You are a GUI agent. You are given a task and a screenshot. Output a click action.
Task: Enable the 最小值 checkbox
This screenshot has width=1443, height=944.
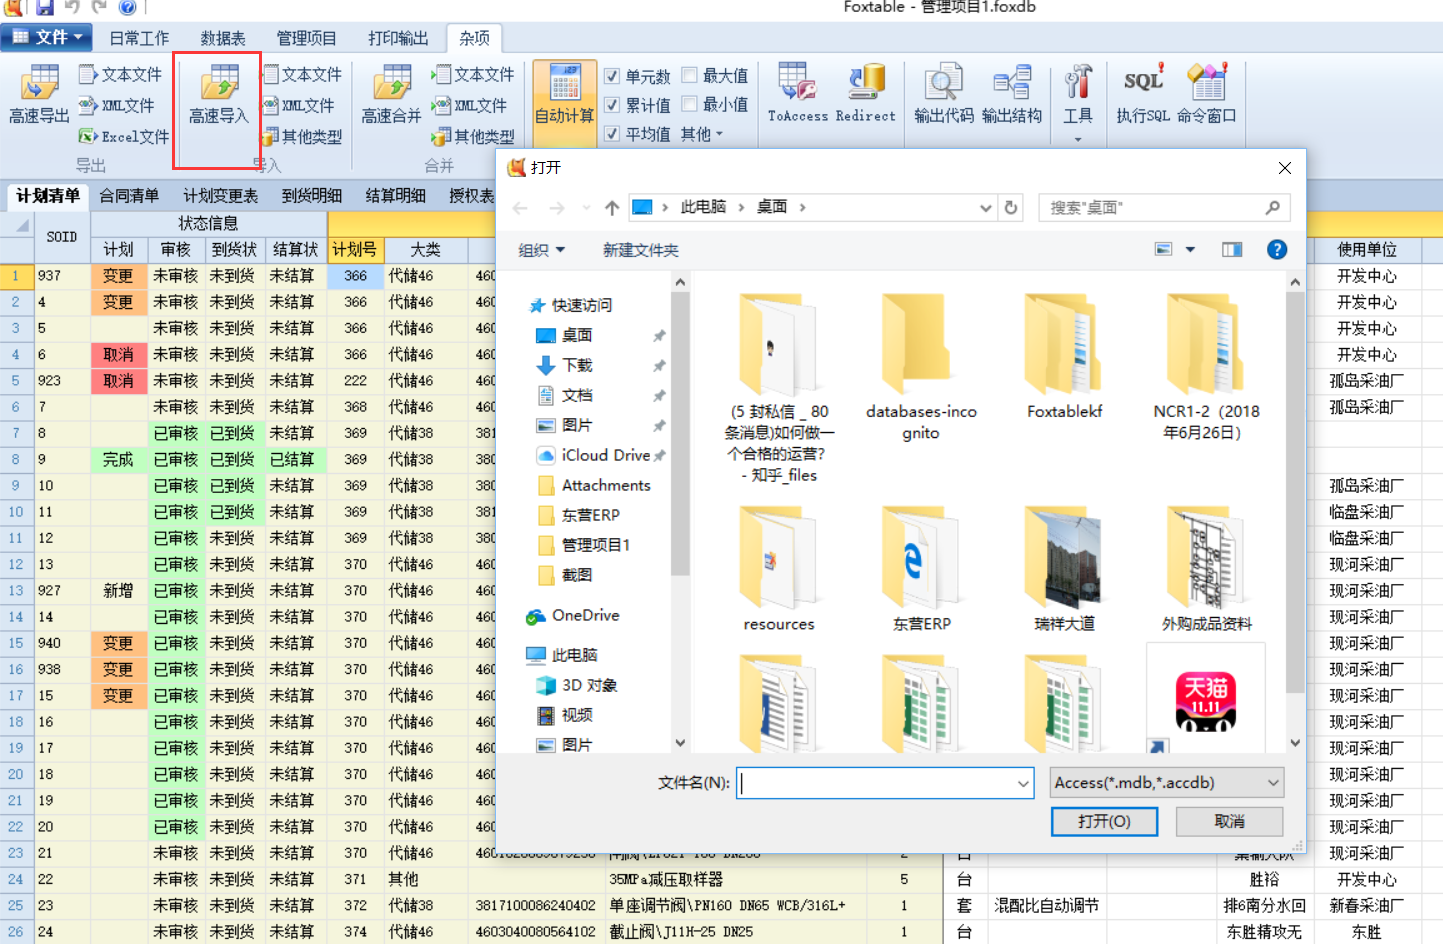tap(689, 104)
